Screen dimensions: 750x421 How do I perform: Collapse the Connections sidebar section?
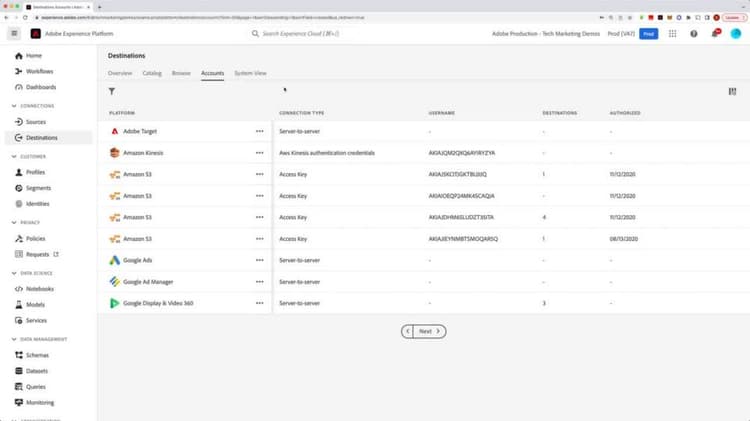[x=14, y=106]
